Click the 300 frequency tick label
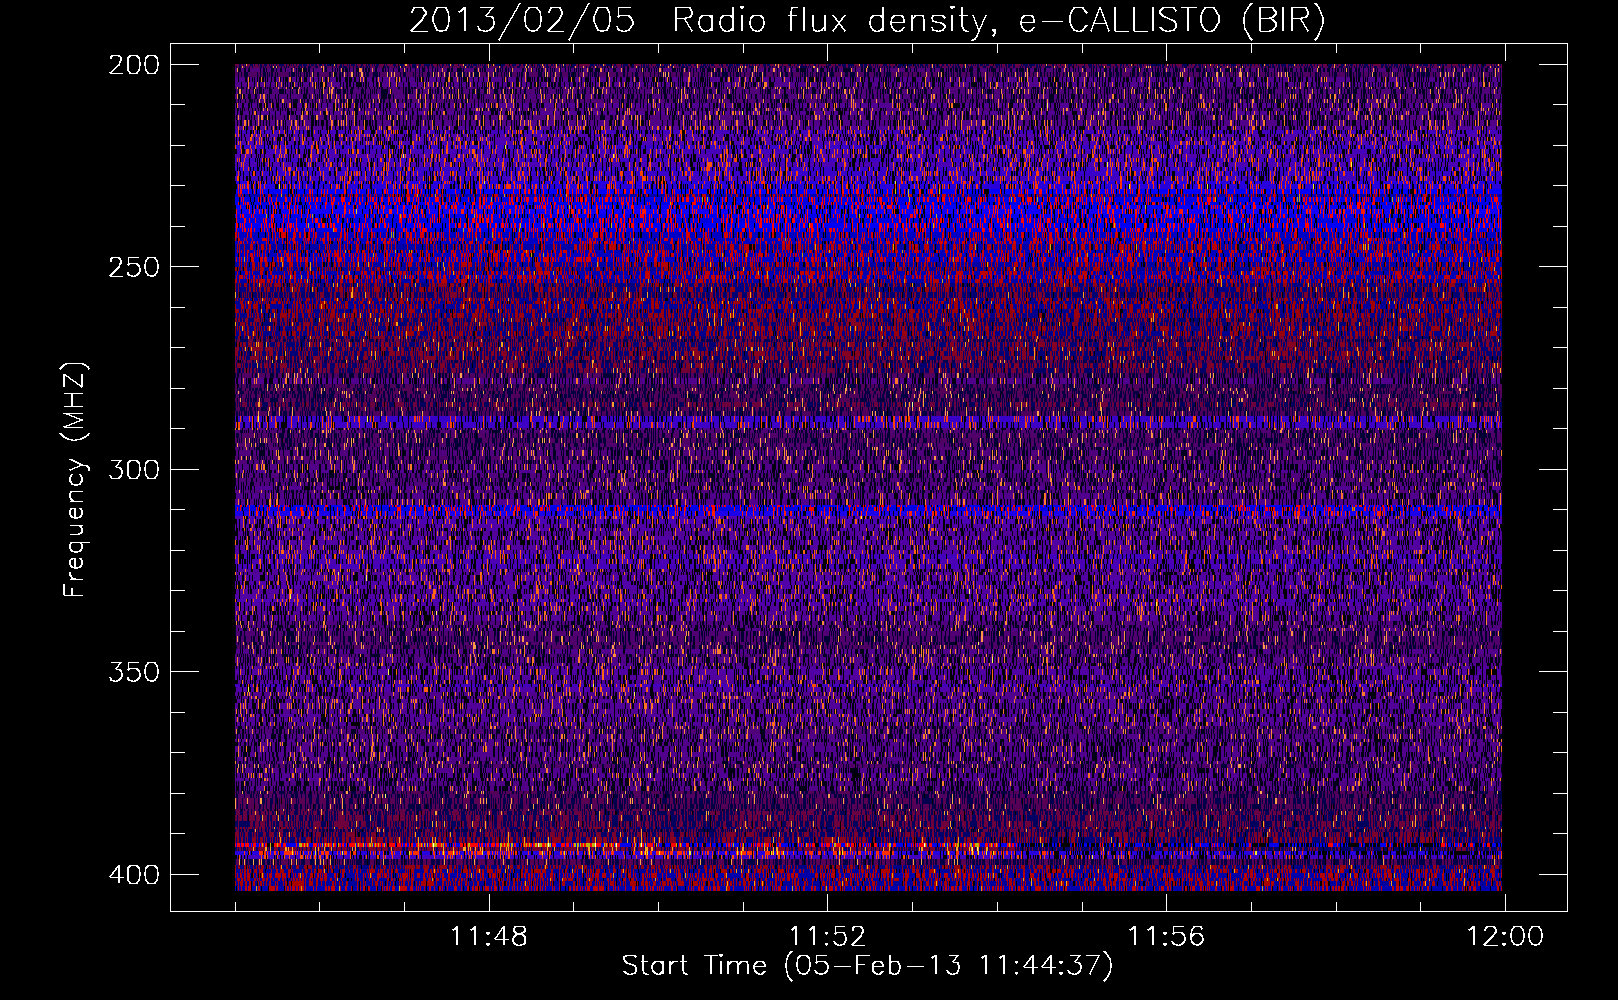The height and width of the screenshot is (1000, 1618). (x=133, y=469)
